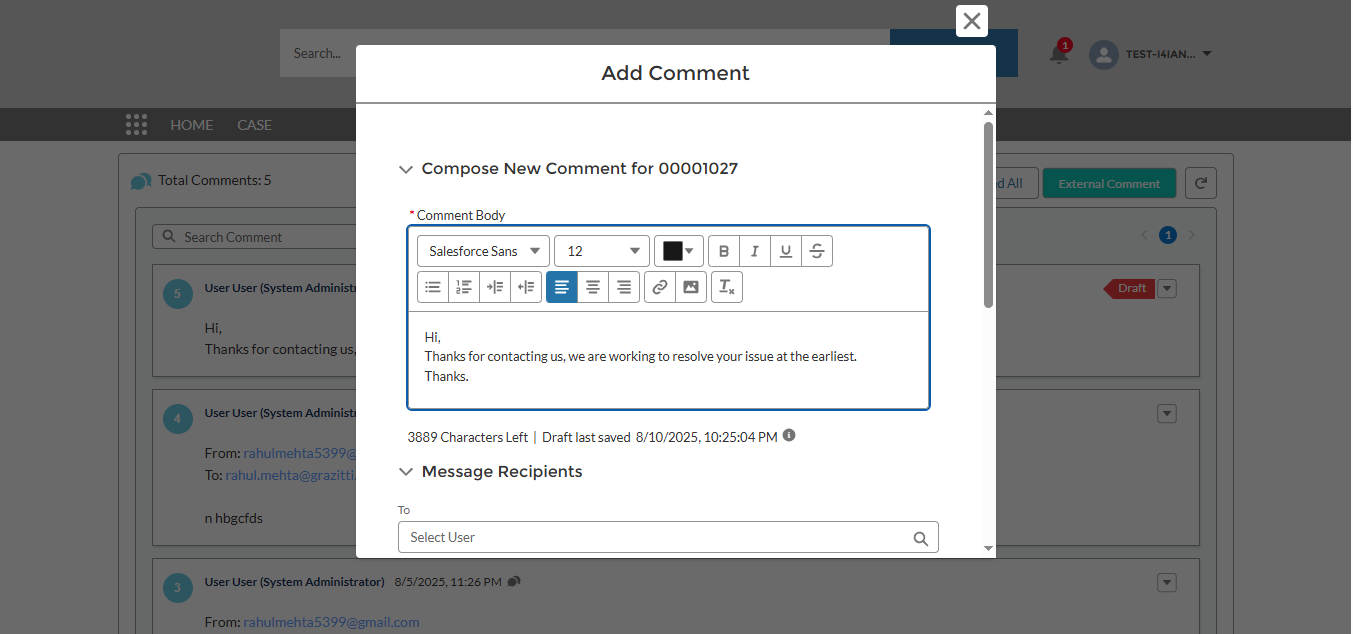The width and height of the screenshot is (1353, 634).
Task: Insert an image into comment
Action: [x=690, y=287]
